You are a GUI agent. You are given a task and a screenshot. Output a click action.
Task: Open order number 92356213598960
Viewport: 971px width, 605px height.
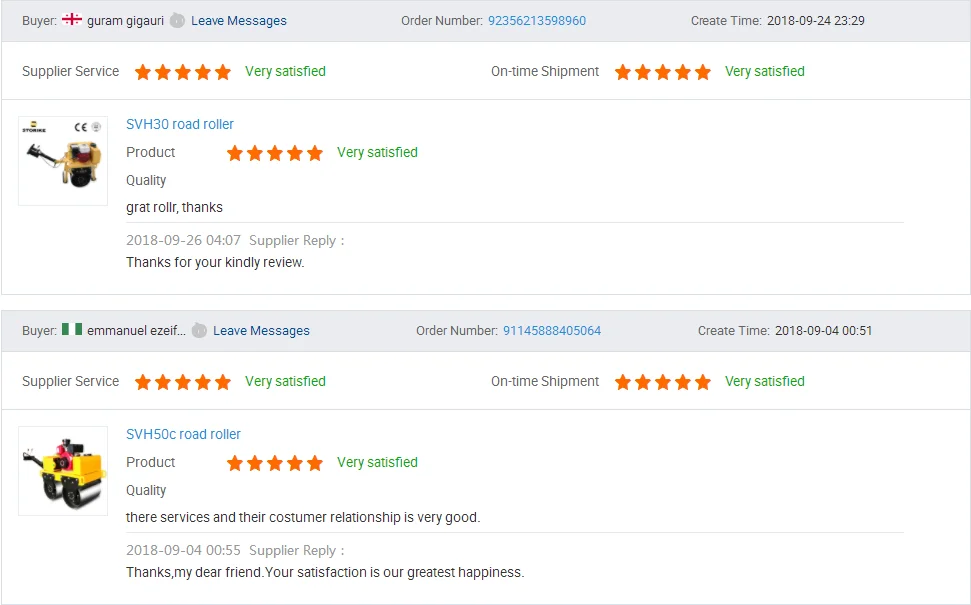pyautogui.click(x=537, y=21)
